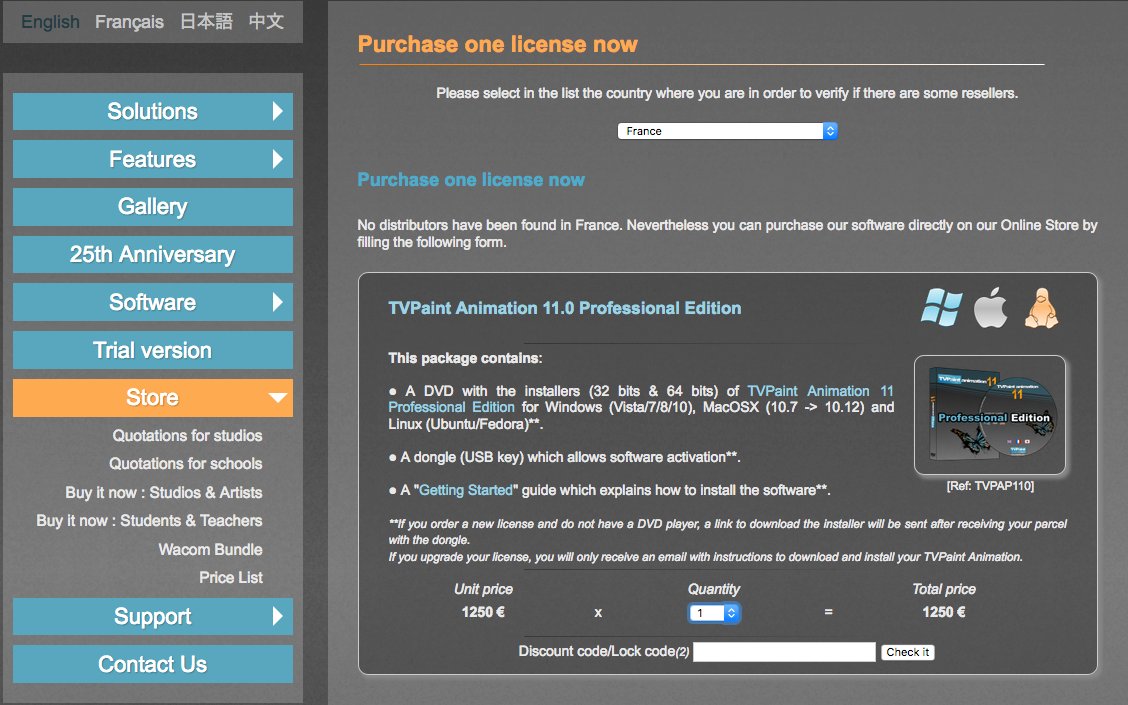Click the Apple platform logo icon
Screen dimensions: 1128x705
[x=991, y=307]
